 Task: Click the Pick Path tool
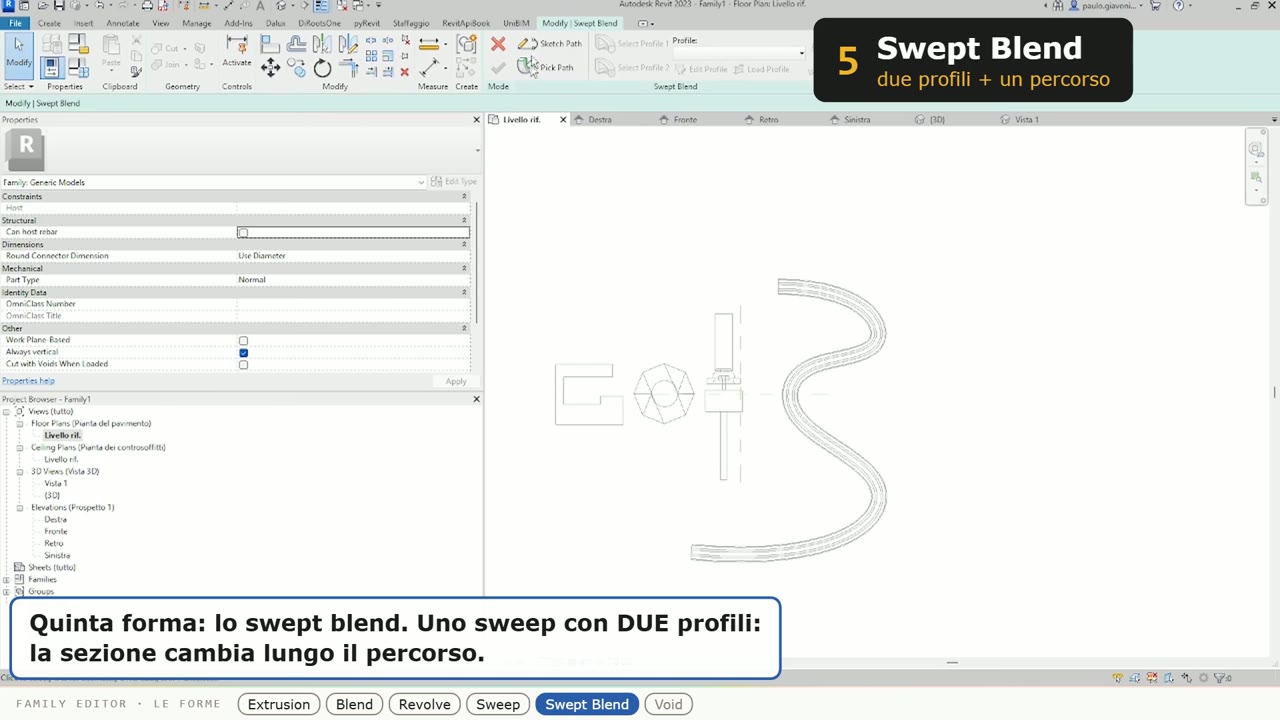(x=546, y=67)
